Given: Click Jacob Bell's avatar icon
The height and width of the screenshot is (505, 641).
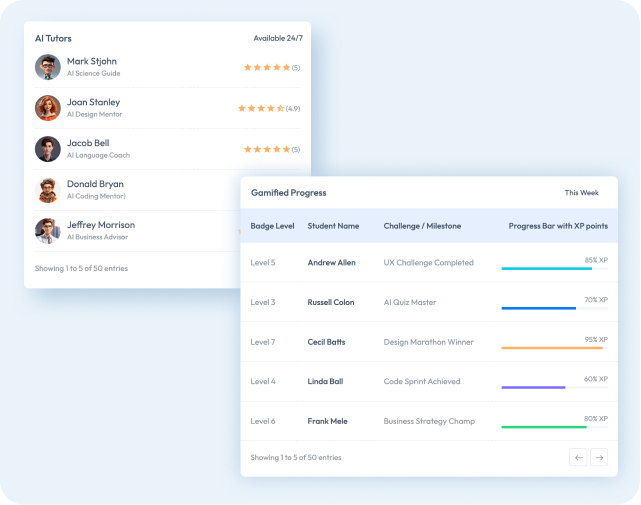Looking at the screenshot, I should 47,149.
